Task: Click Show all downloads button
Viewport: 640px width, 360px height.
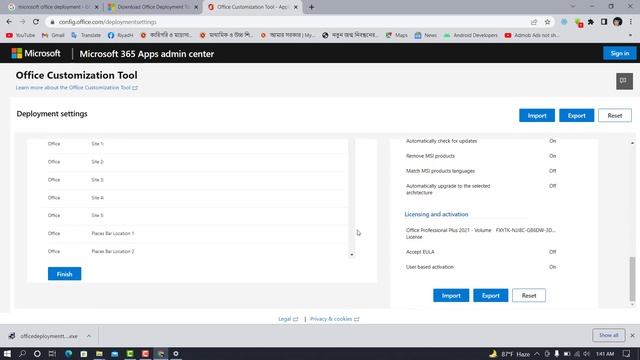Action: pyautogui.click(x=609, y=335)
